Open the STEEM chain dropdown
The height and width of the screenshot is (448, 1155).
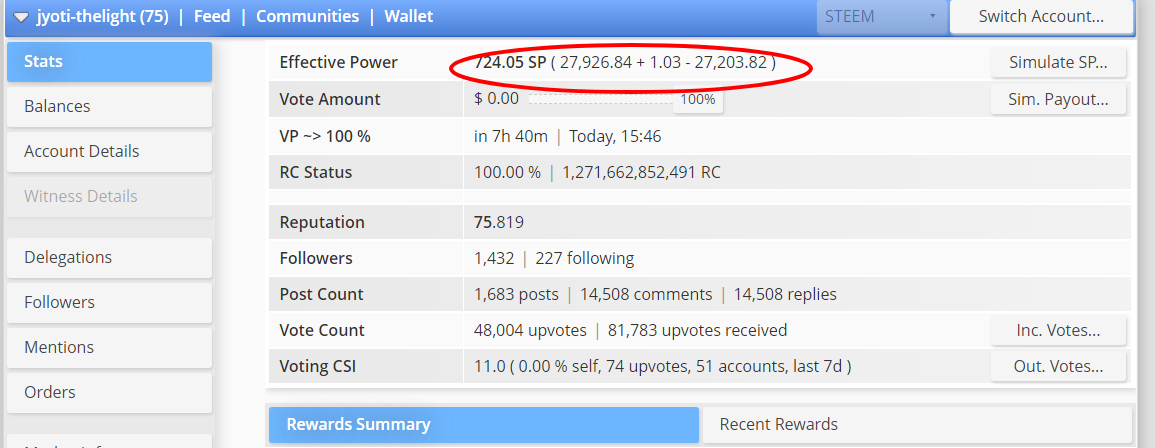click(881, 16)
